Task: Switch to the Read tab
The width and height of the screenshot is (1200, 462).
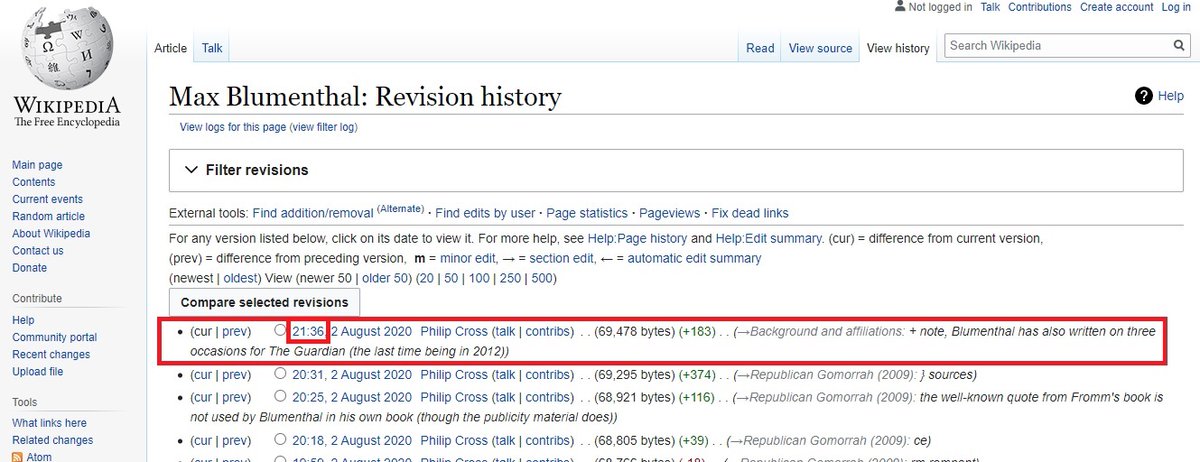Action: pyautogui.click(x=760, y=48)
